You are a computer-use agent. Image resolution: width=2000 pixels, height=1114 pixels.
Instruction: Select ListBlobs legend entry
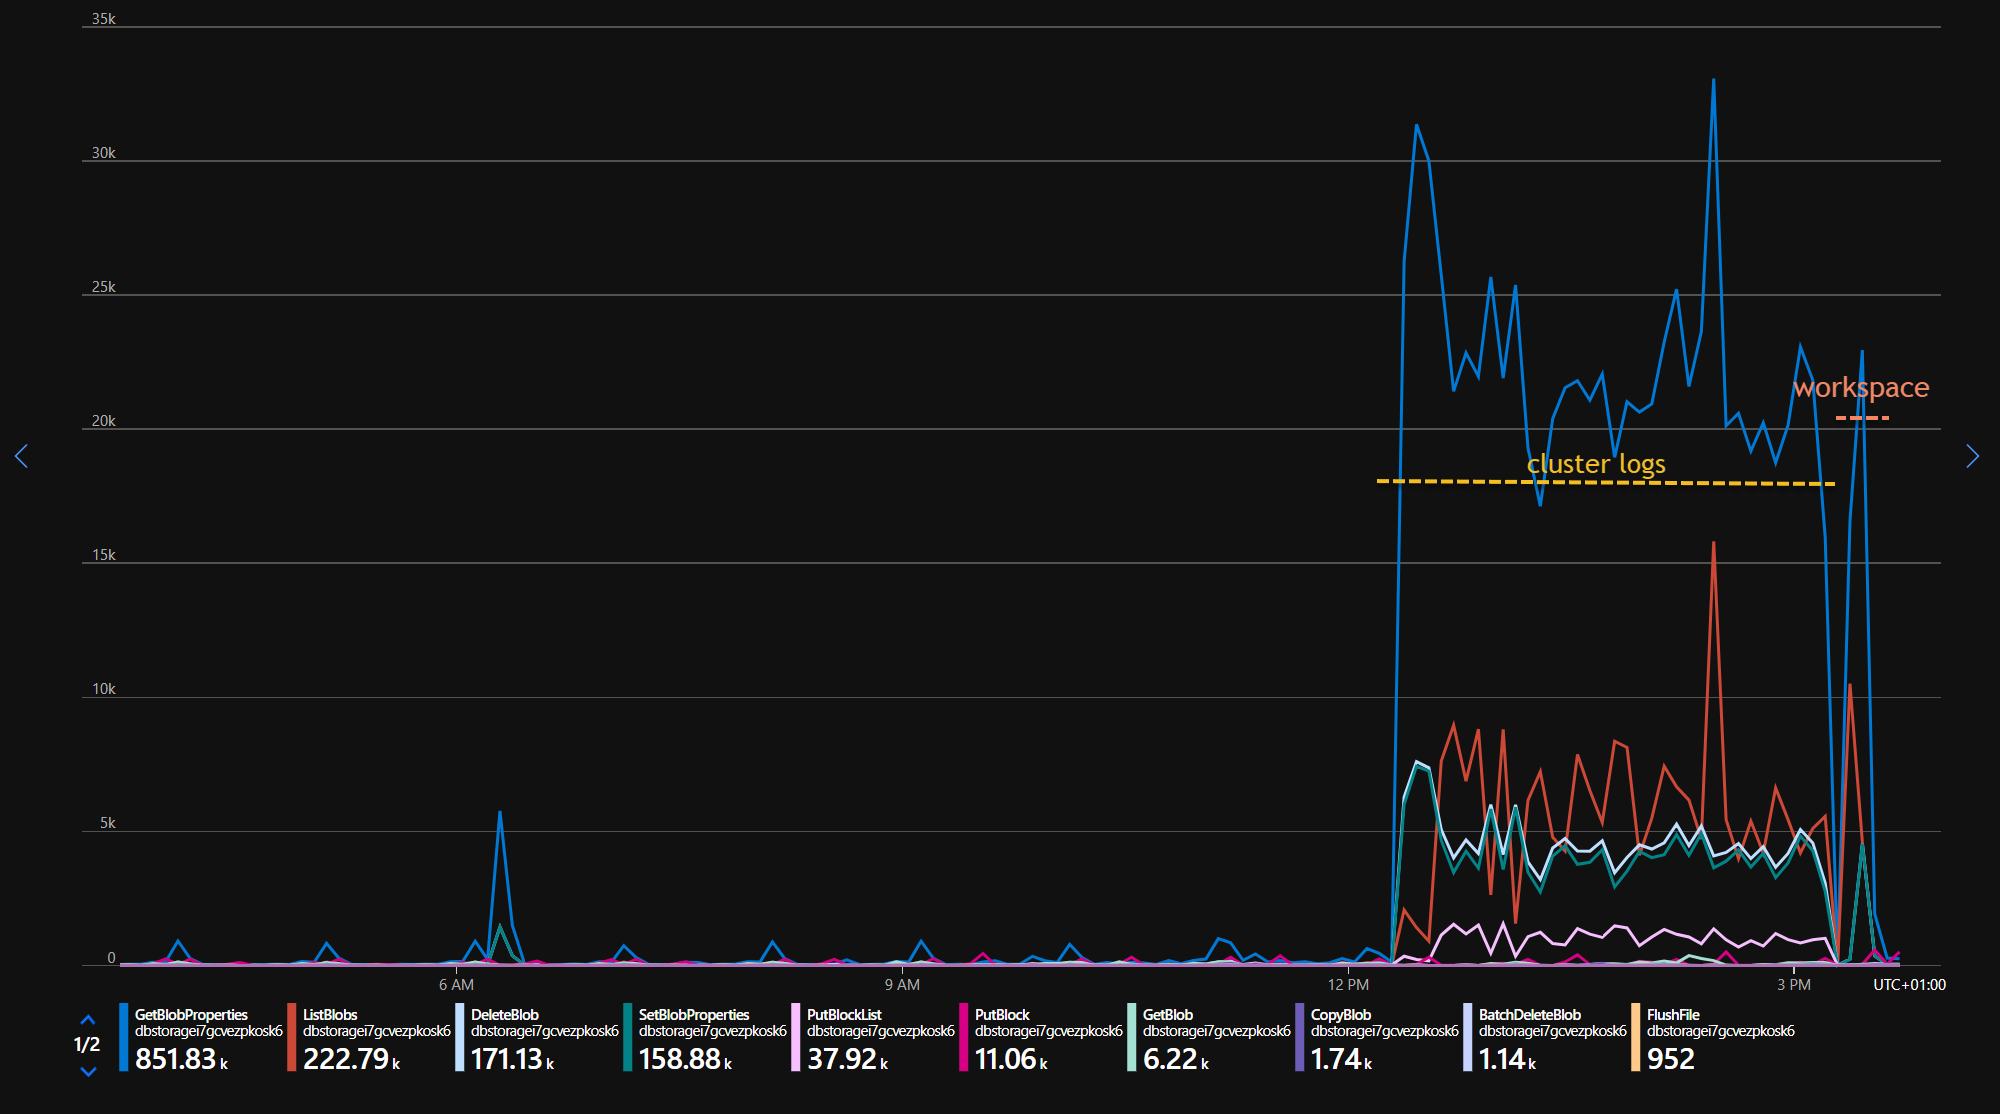point(369,1037)
